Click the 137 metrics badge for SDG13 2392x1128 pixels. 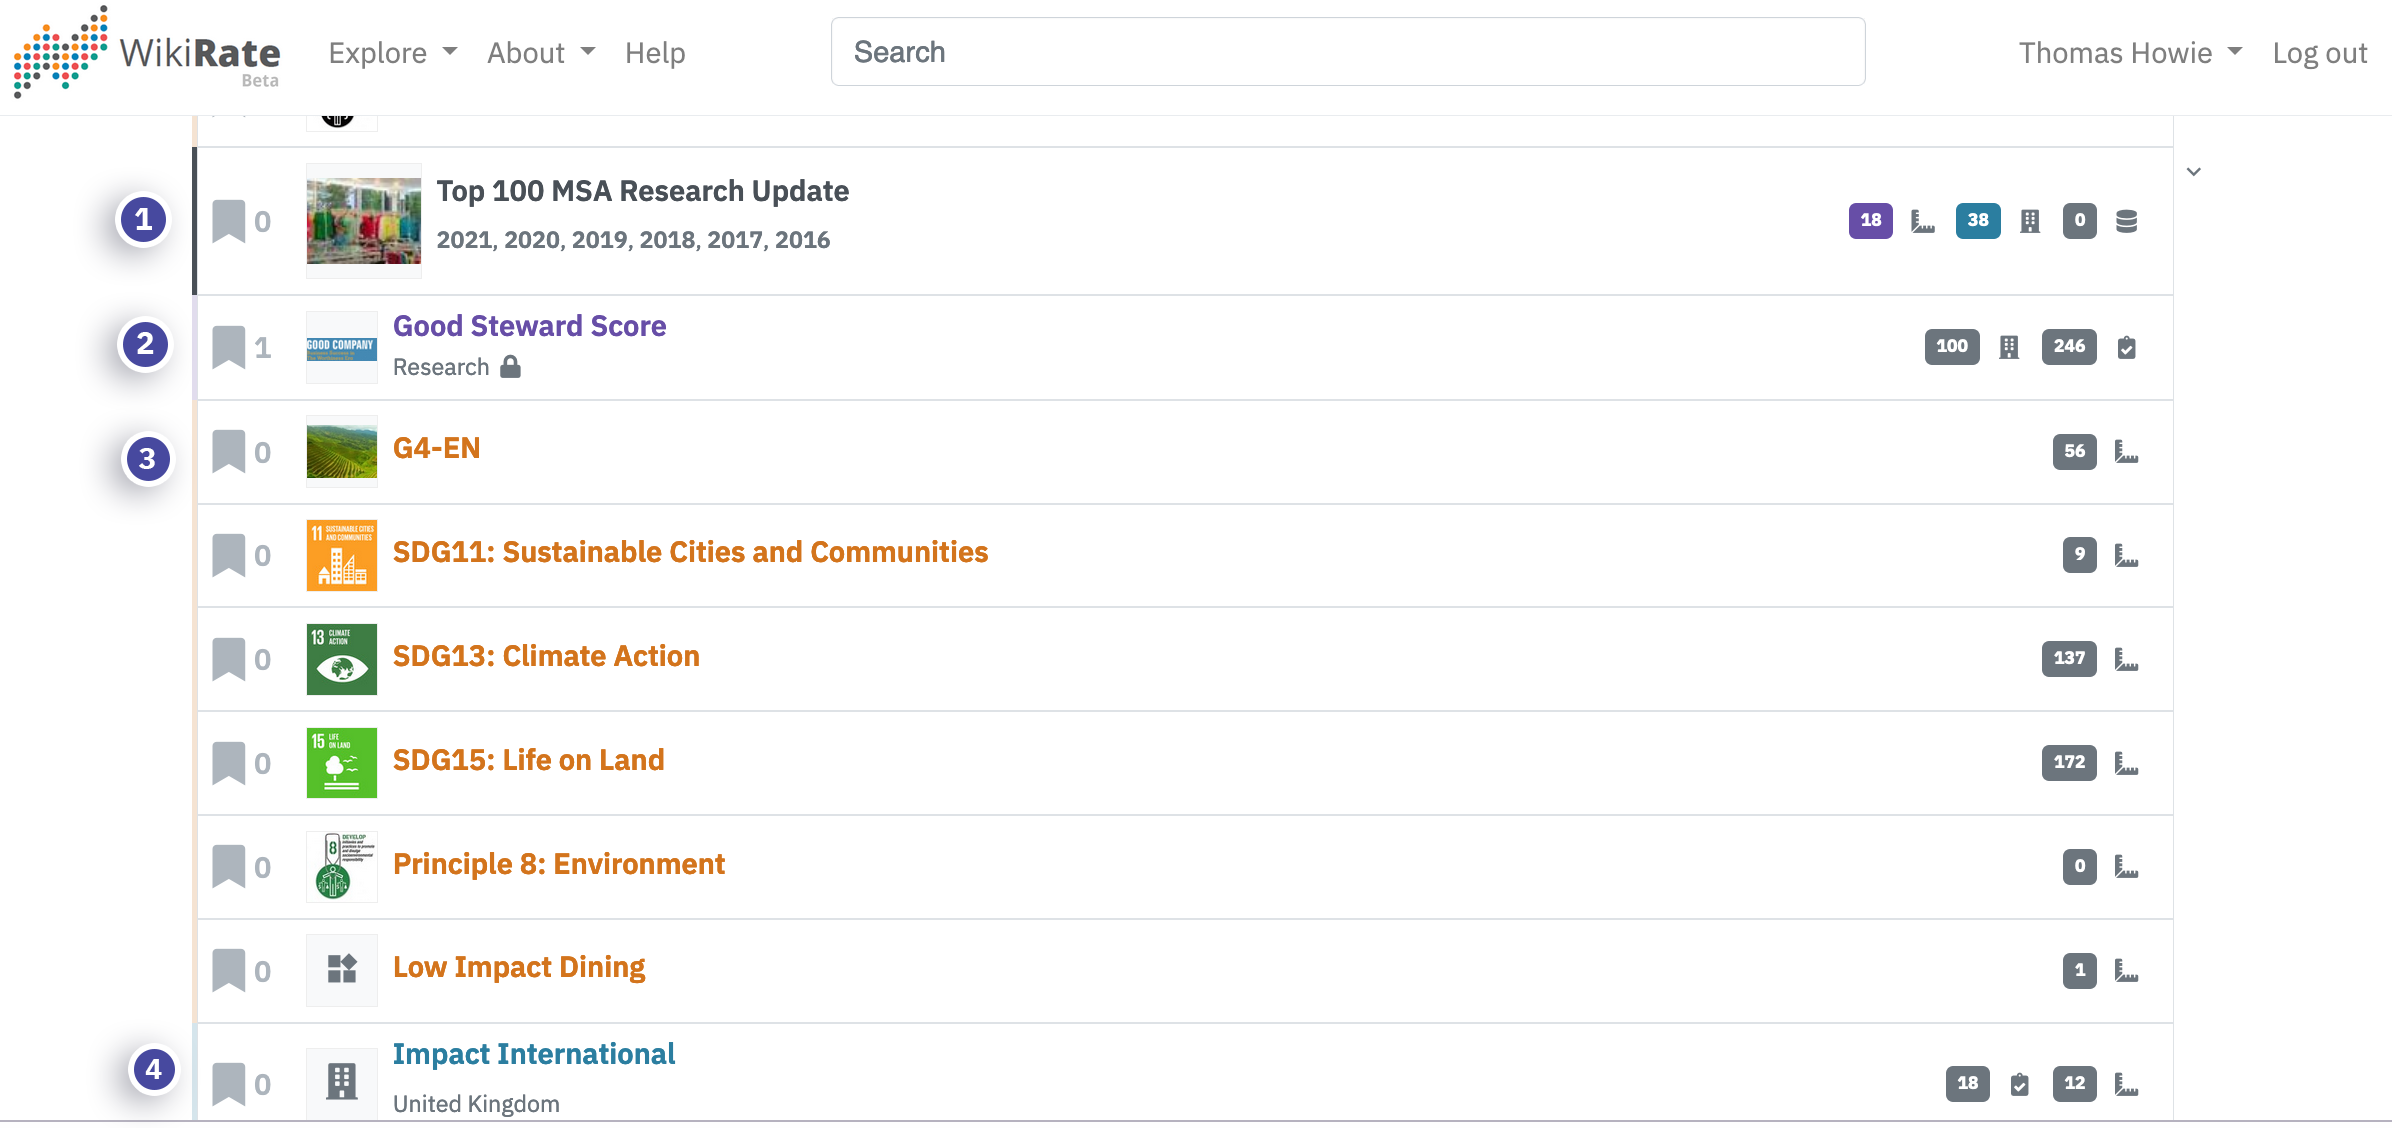(2070, 658)
